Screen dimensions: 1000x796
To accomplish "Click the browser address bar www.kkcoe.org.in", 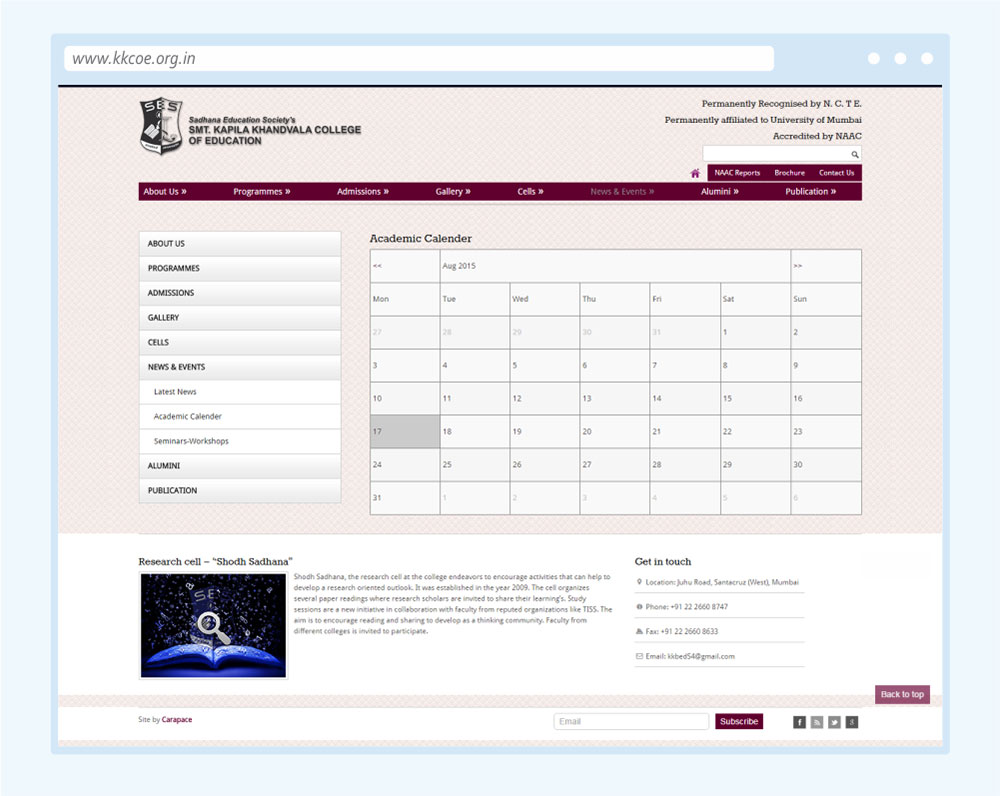I will [x=419, y=59].
